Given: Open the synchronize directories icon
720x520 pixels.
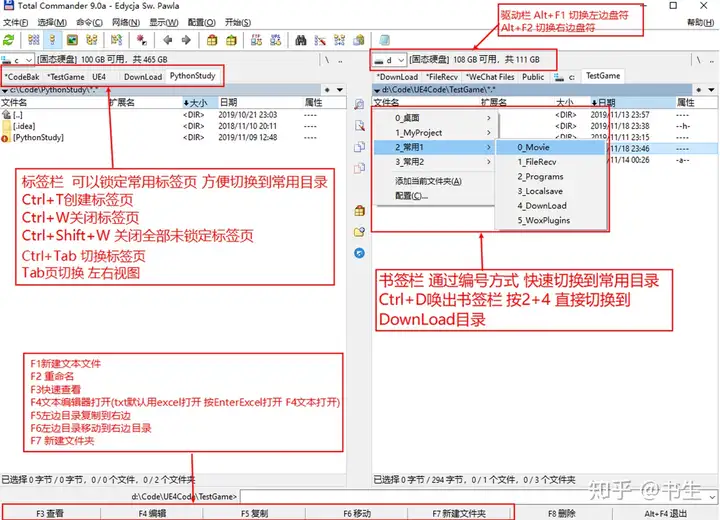Looking at the screenshot, I should [x=339, y=40].
